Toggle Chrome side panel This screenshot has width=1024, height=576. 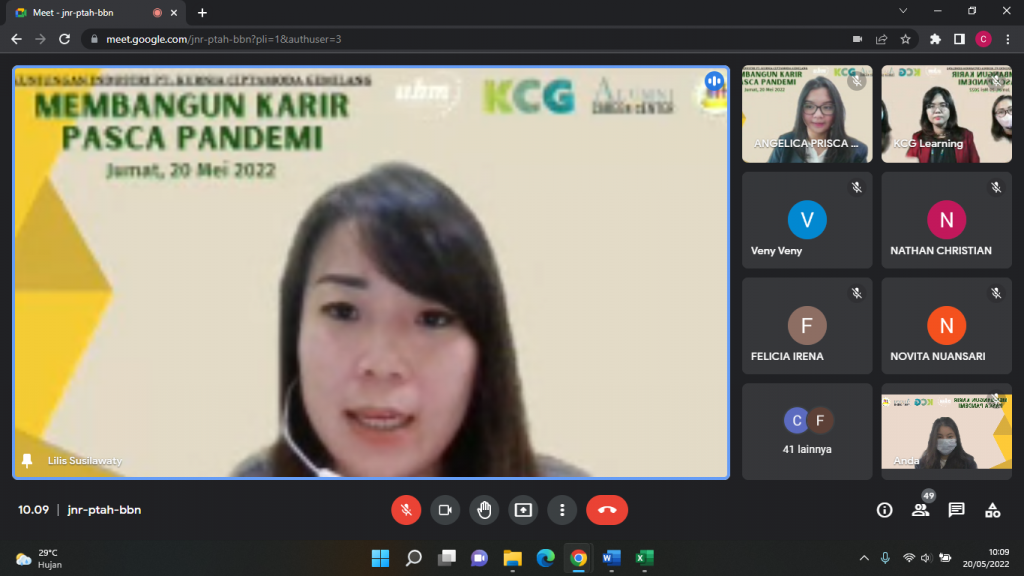pyautogui.click(x=959, y=39)
